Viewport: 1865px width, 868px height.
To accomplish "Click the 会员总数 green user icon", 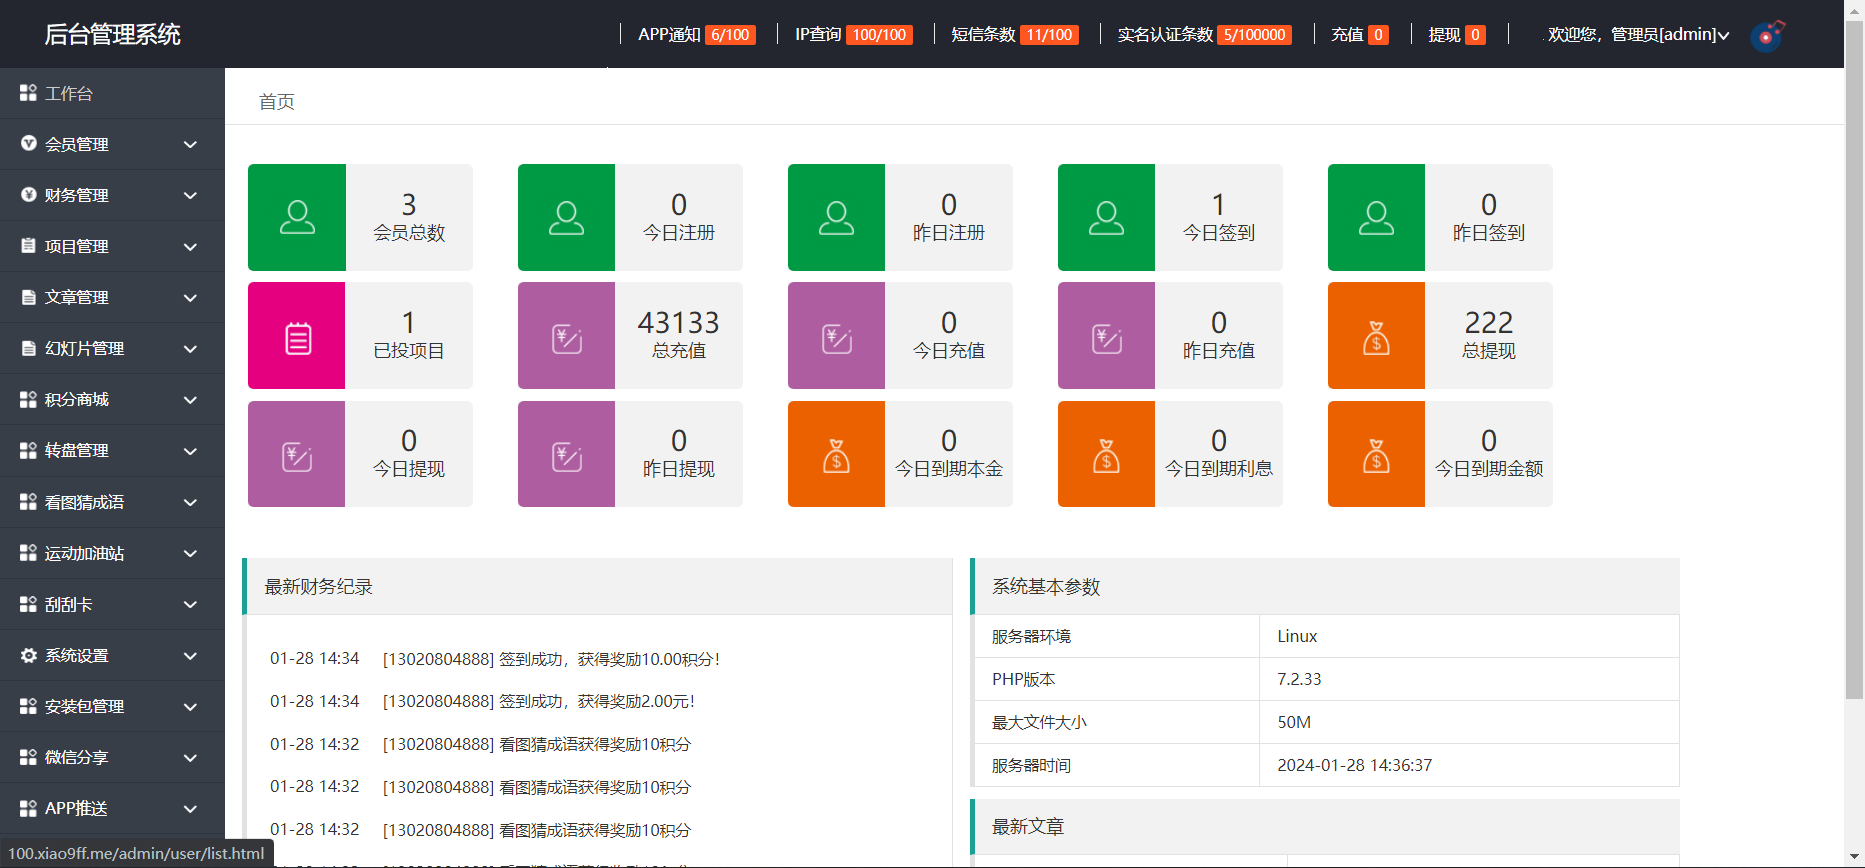I will (x=297, y=217).
